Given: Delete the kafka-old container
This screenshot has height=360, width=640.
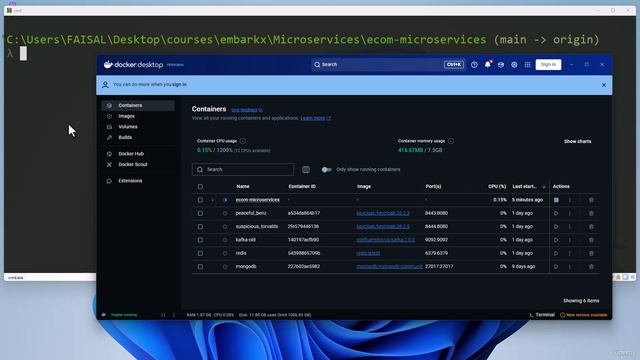Looking at the screenshot, I should click(x=591, y=240).
